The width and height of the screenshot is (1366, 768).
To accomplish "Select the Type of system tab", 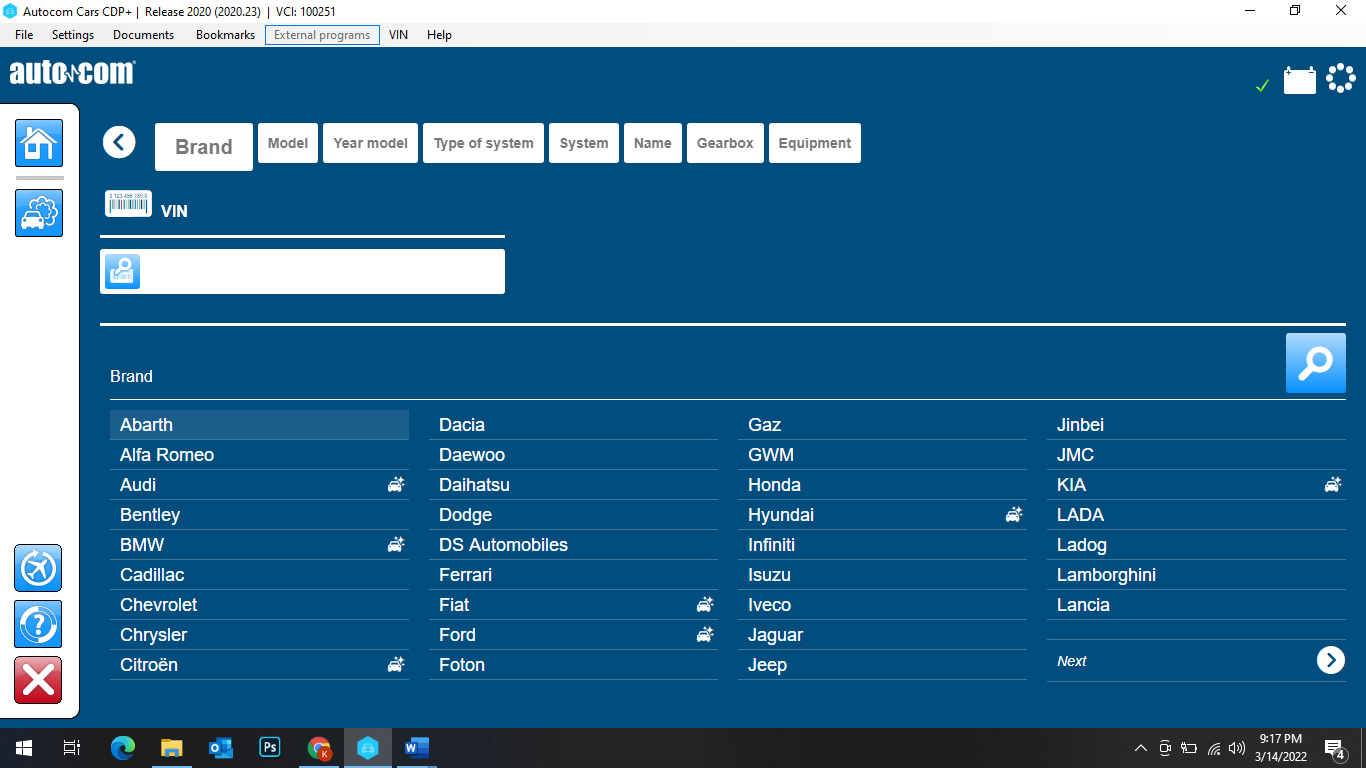I will click(x=483, y=143).
